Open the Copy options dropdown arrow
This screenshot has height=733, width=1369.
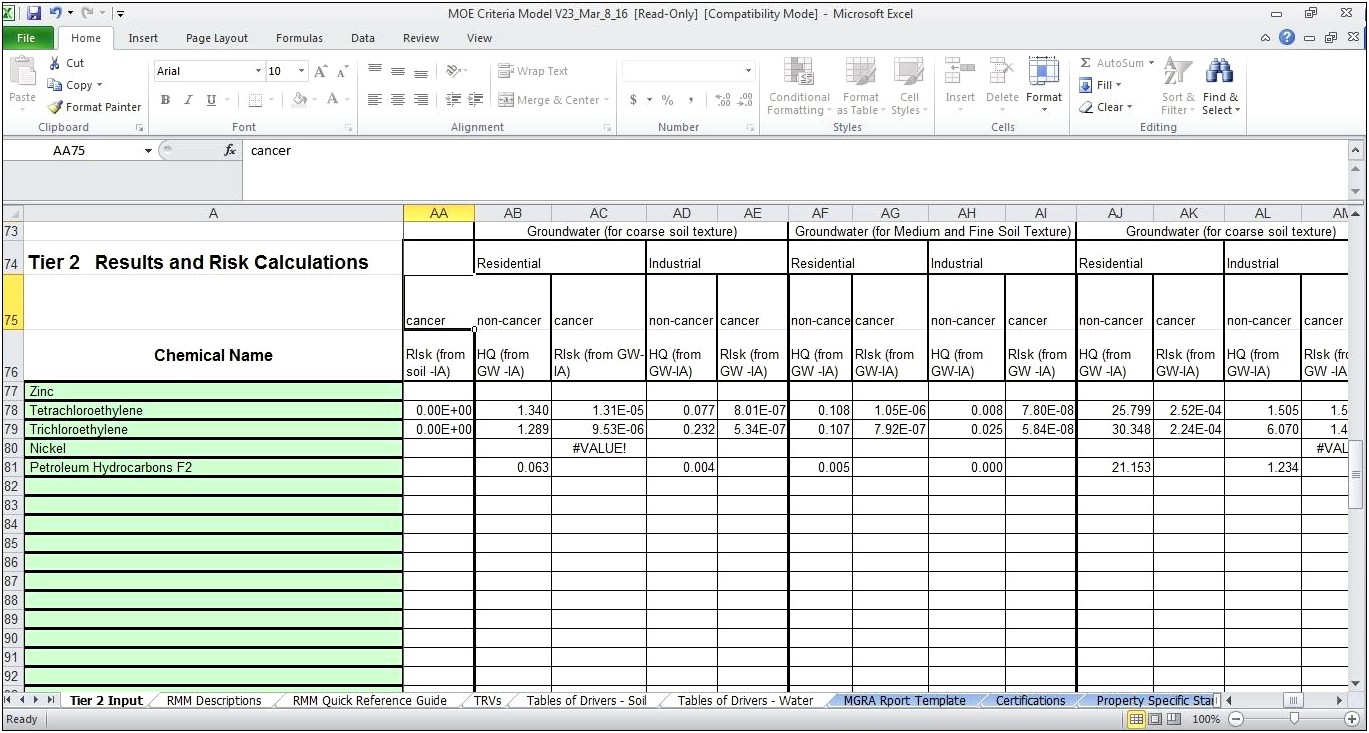pos(100,86)
